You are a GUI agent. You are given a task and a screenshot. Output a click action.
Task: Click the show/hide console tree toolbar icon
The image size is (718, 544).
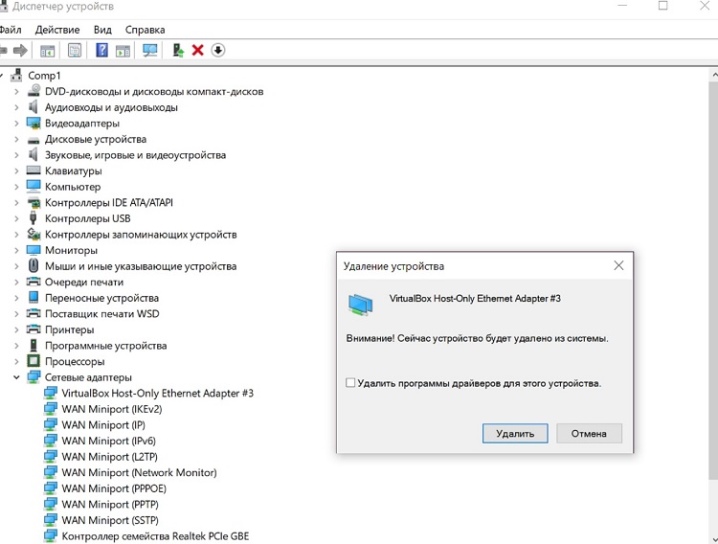(47, 50)
